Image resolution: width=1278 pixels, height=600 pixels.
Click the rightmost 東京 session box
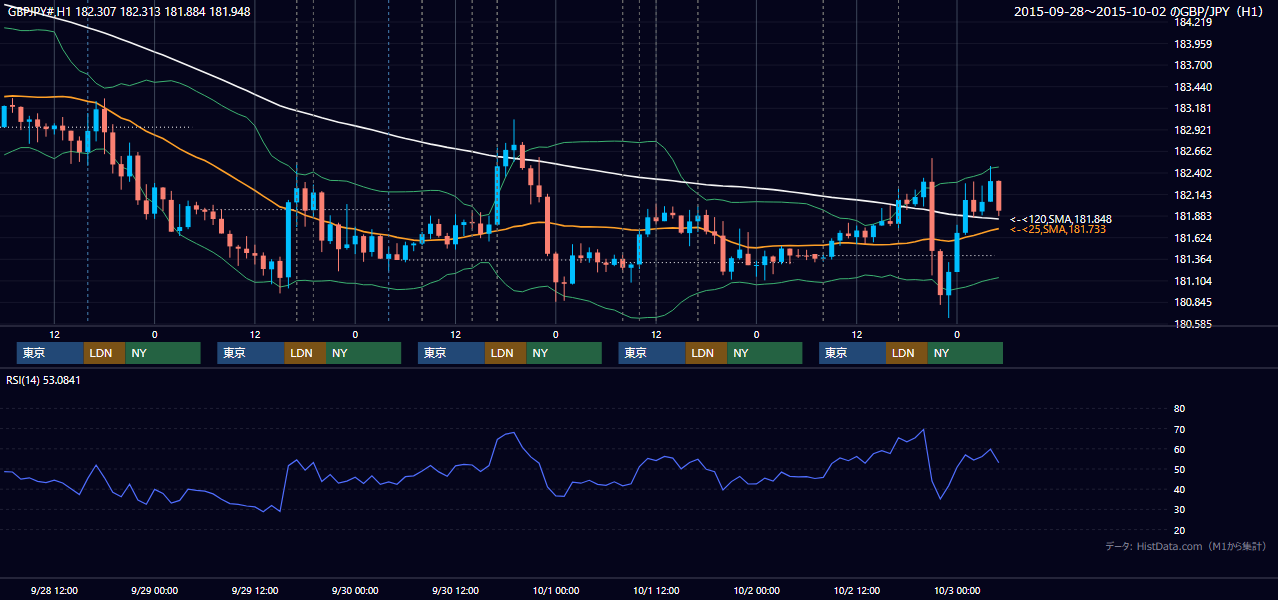tap(852, 353)
